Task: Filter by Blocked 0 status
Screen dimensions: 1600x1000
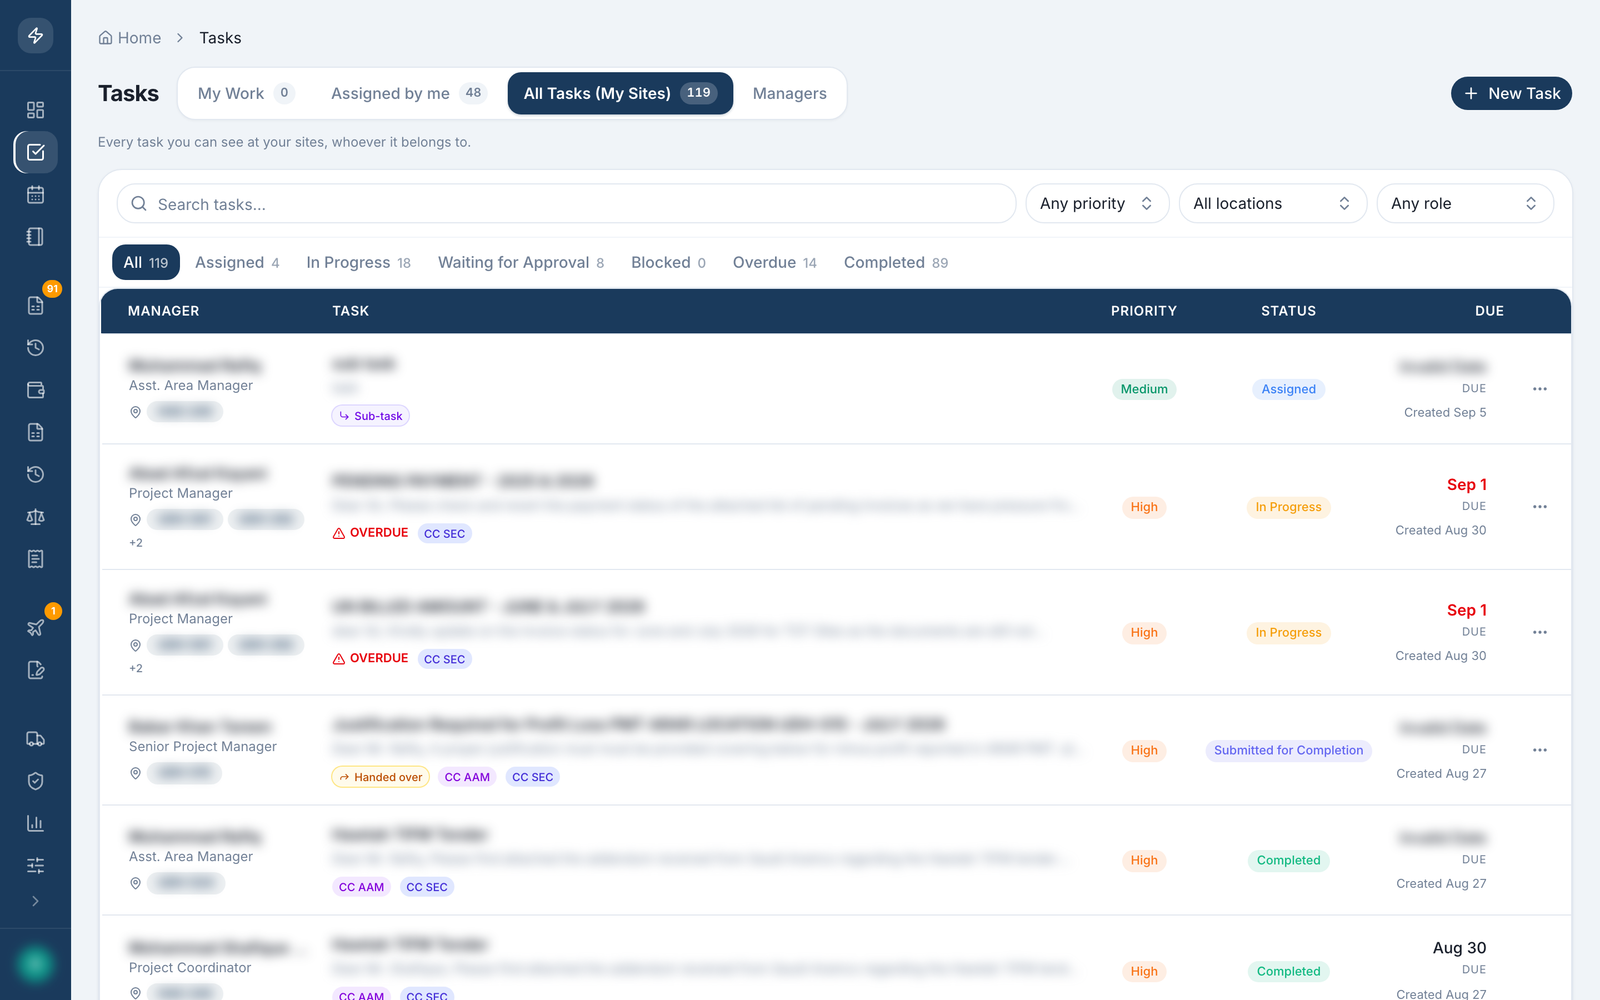Action: point(668,262)
